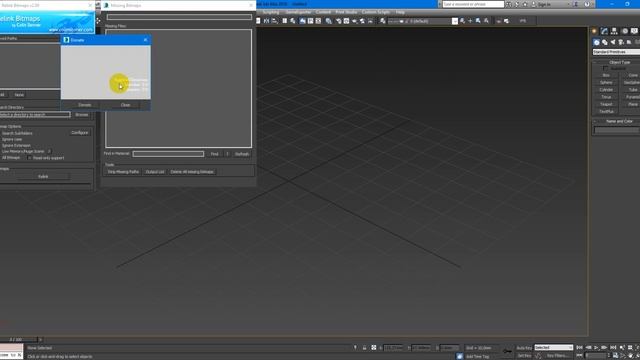Toggle the Scene Explorer toolbar icon
640x360 pixels.
(x=284, y=21)
